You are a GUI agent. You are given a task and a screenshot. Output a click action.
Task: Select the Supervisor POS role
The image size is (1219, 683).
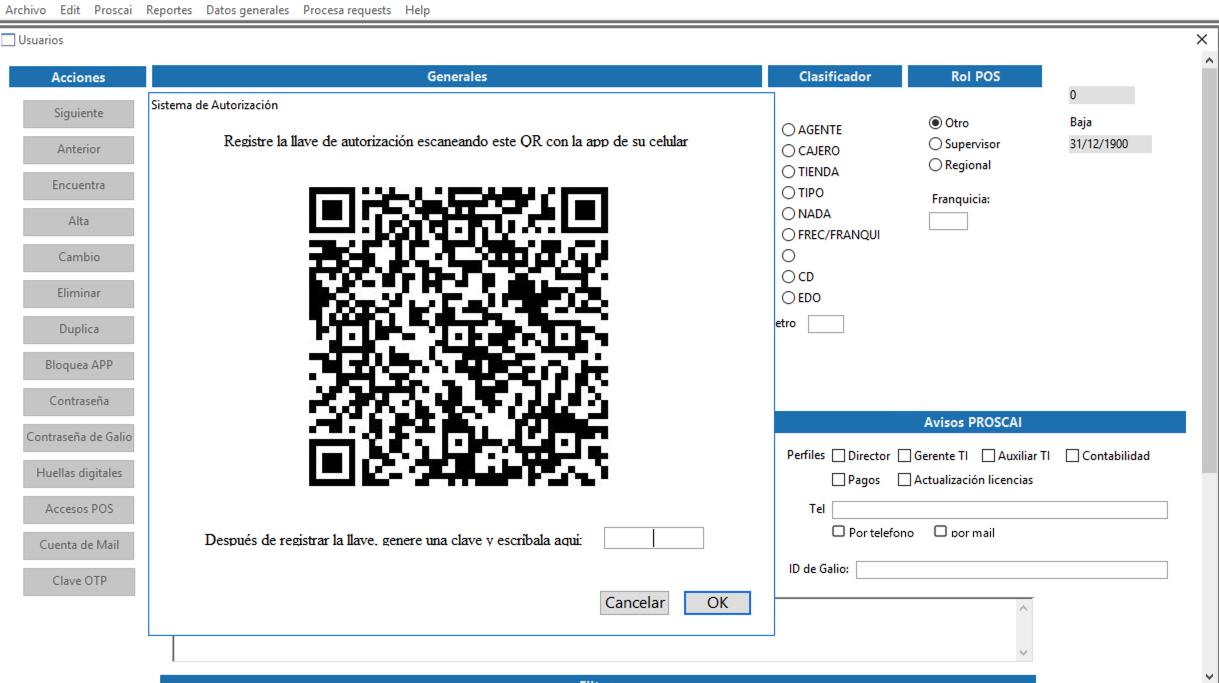[x=935, y=144]
